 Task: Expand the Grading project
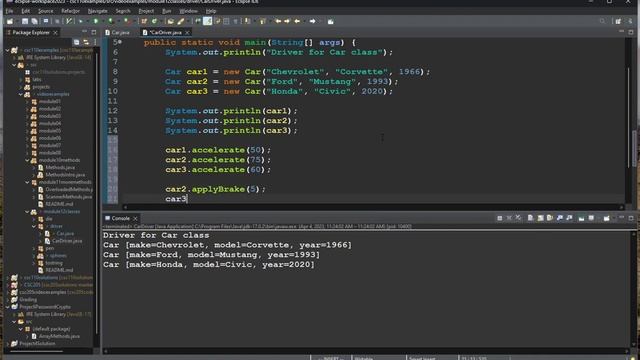tap(8, 300)
